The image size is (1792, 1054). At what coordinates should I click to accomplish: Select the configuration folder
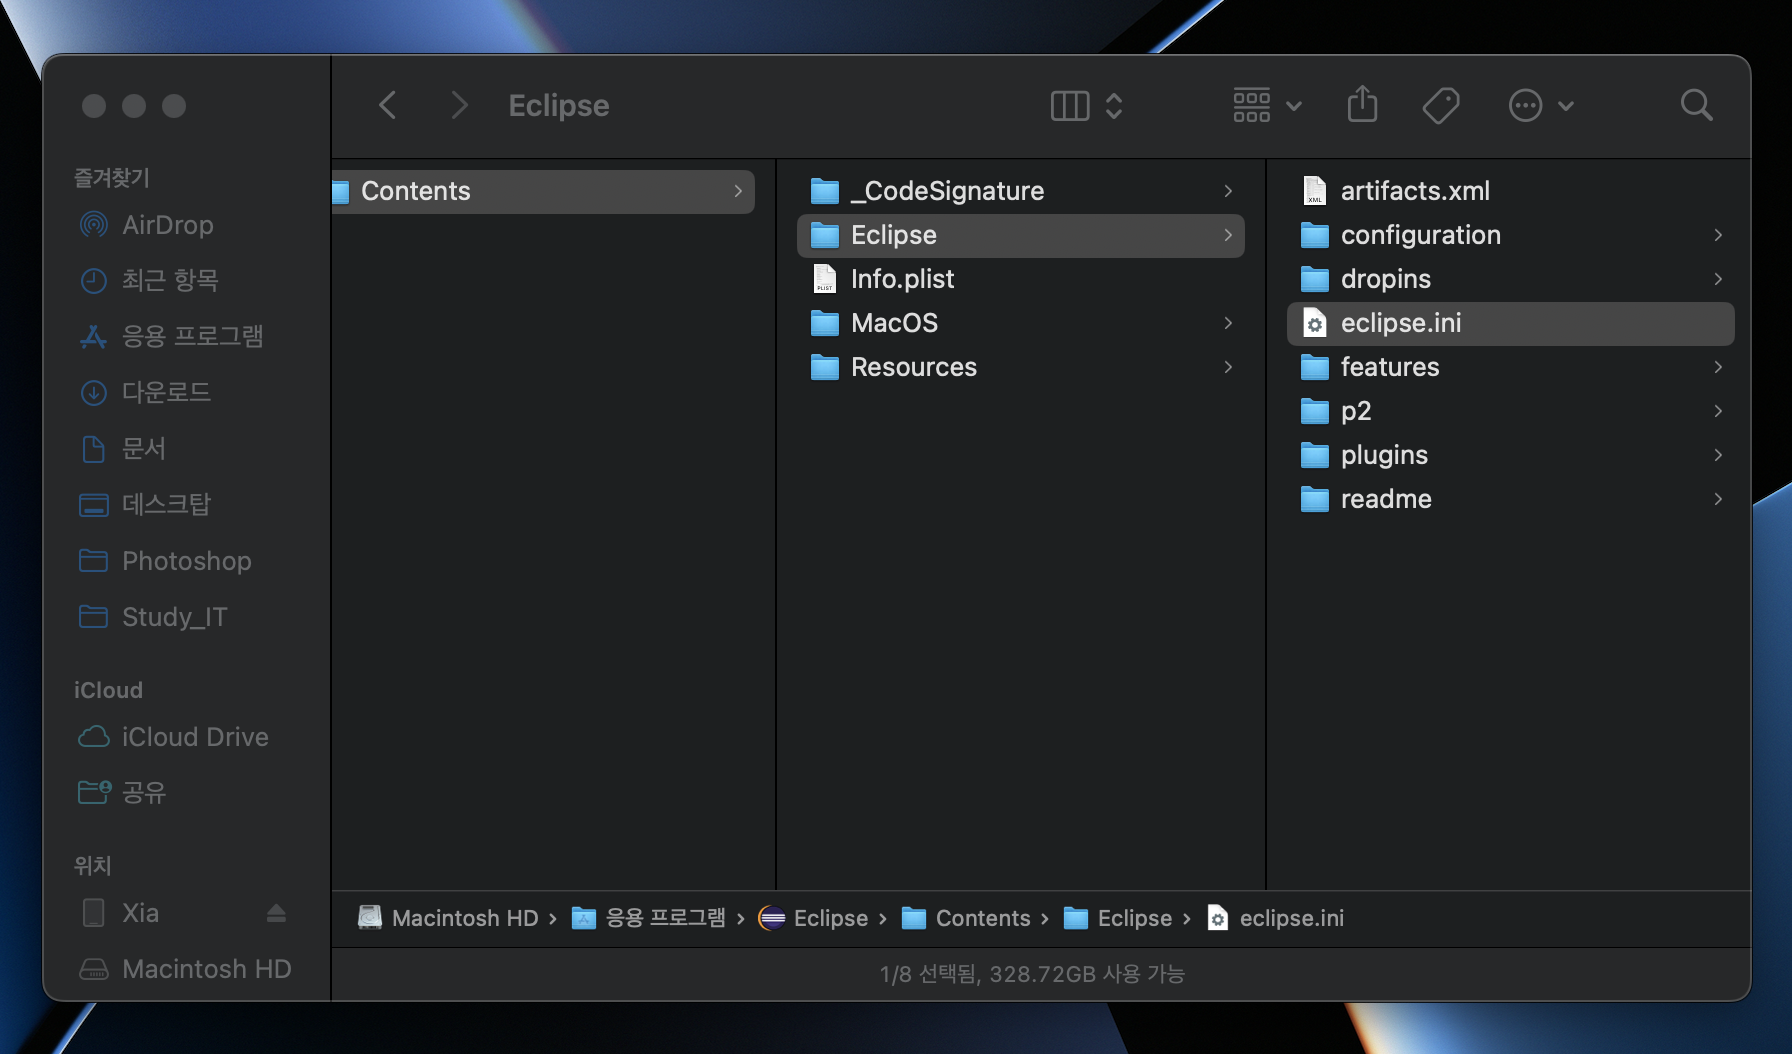point(1511,235)
